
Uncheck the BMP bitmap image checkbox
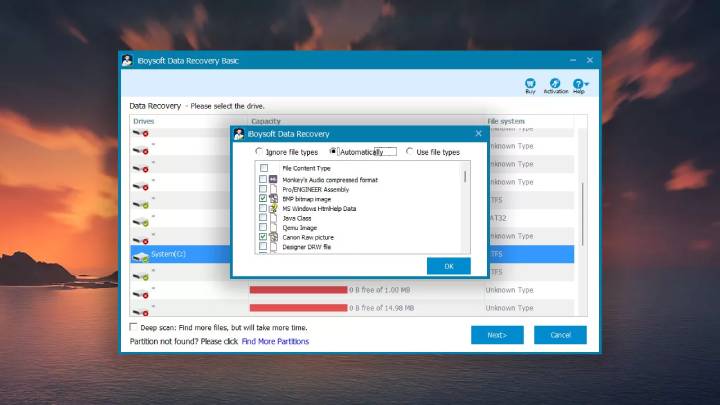click(x=263, y=198)
